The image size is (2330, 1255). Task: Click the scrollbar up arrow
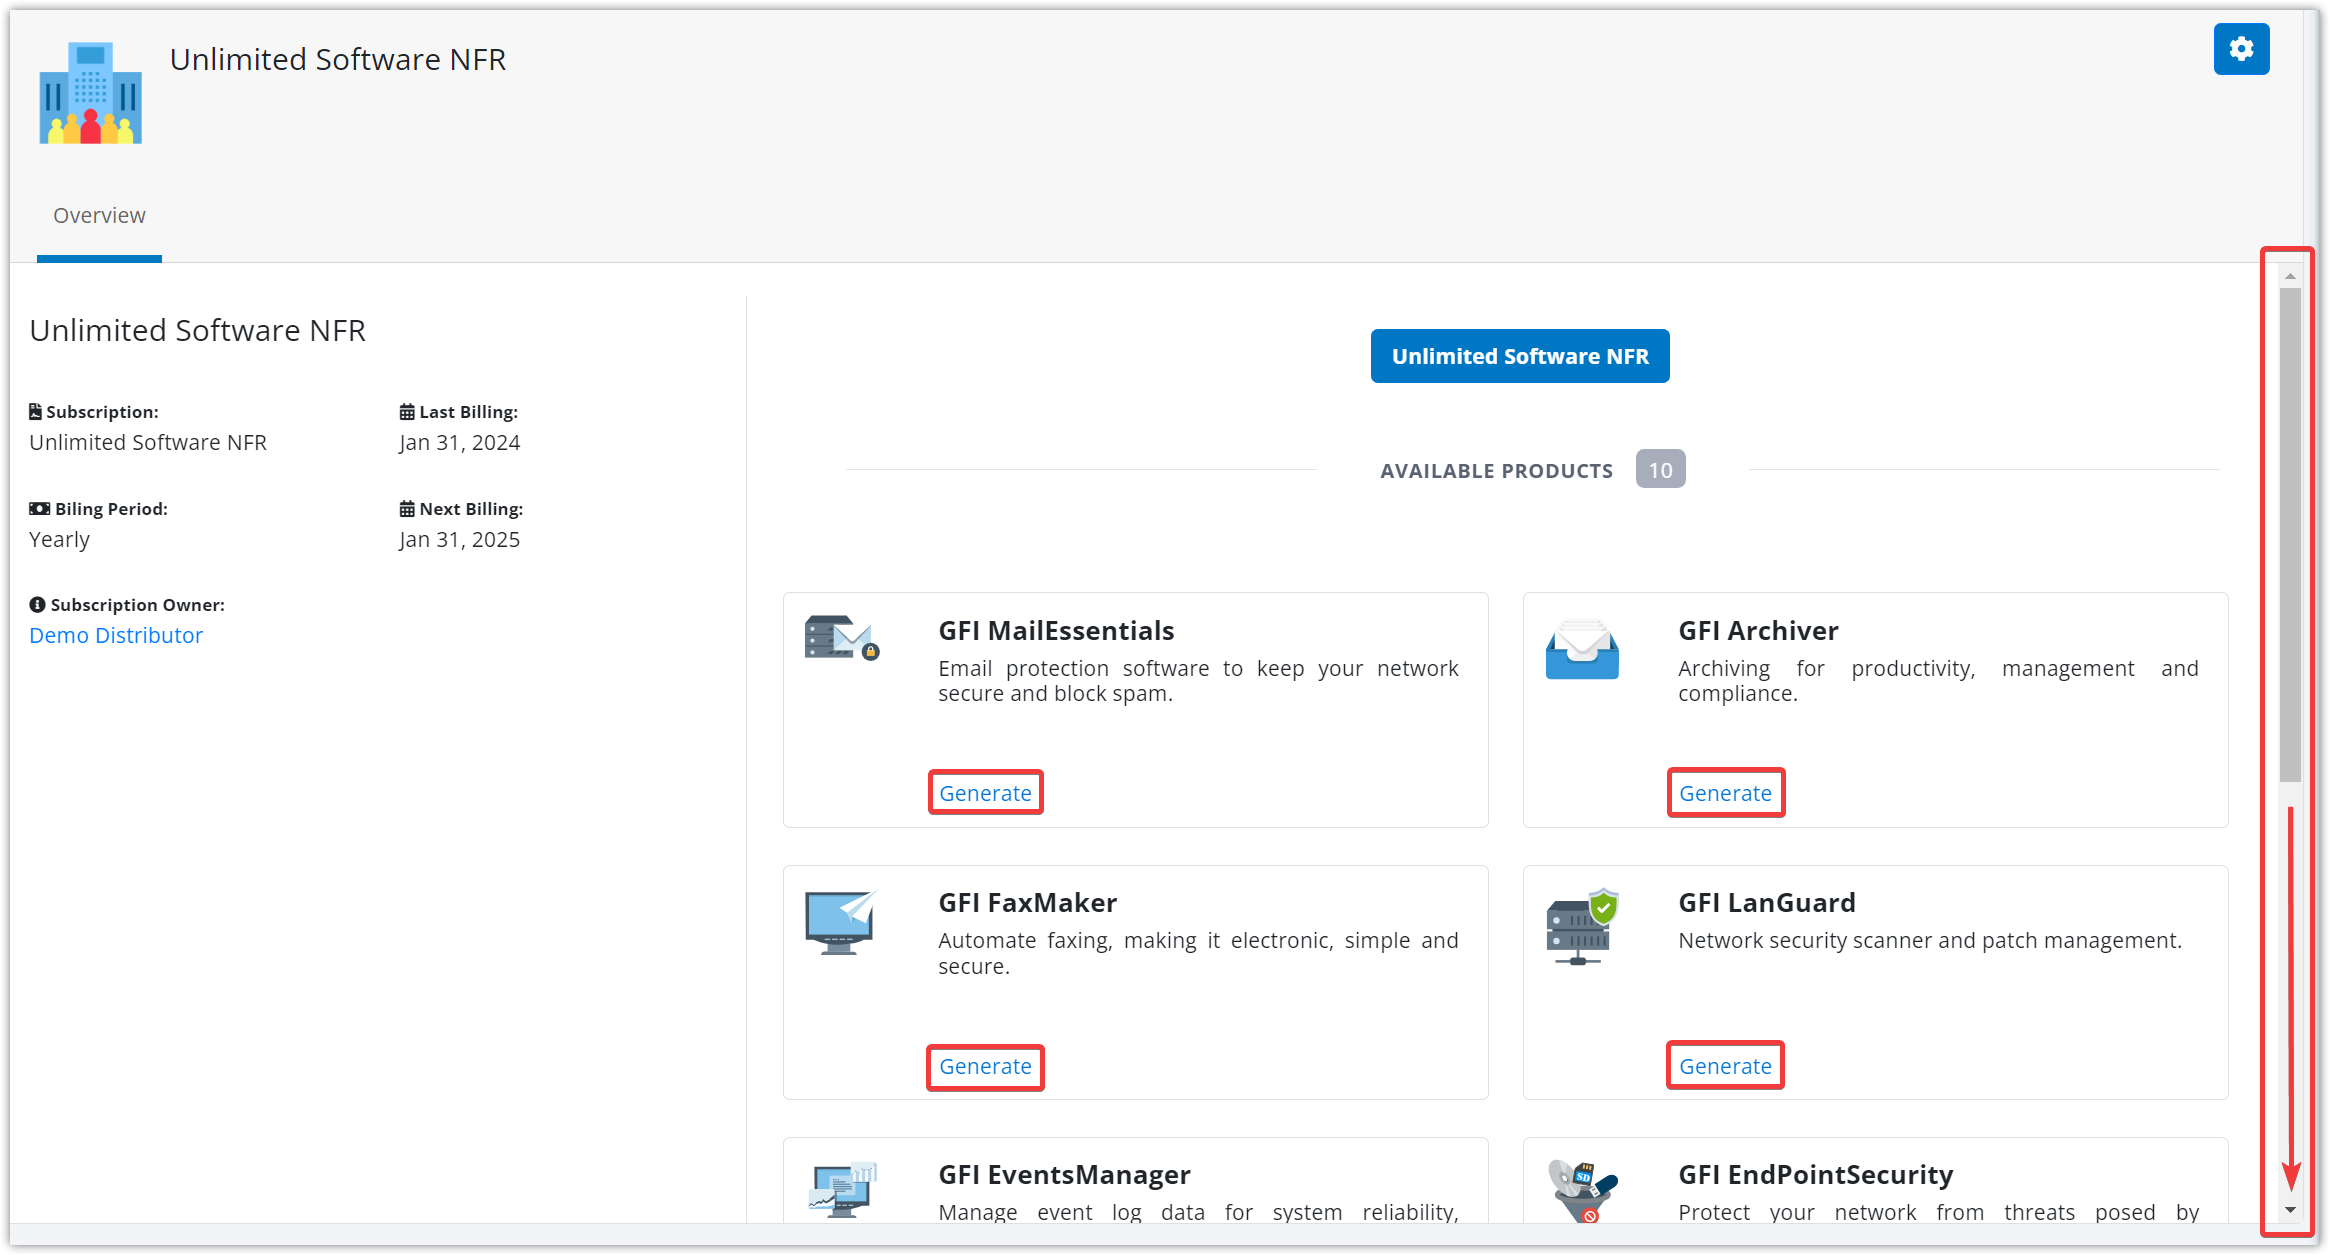point(2290,276)
